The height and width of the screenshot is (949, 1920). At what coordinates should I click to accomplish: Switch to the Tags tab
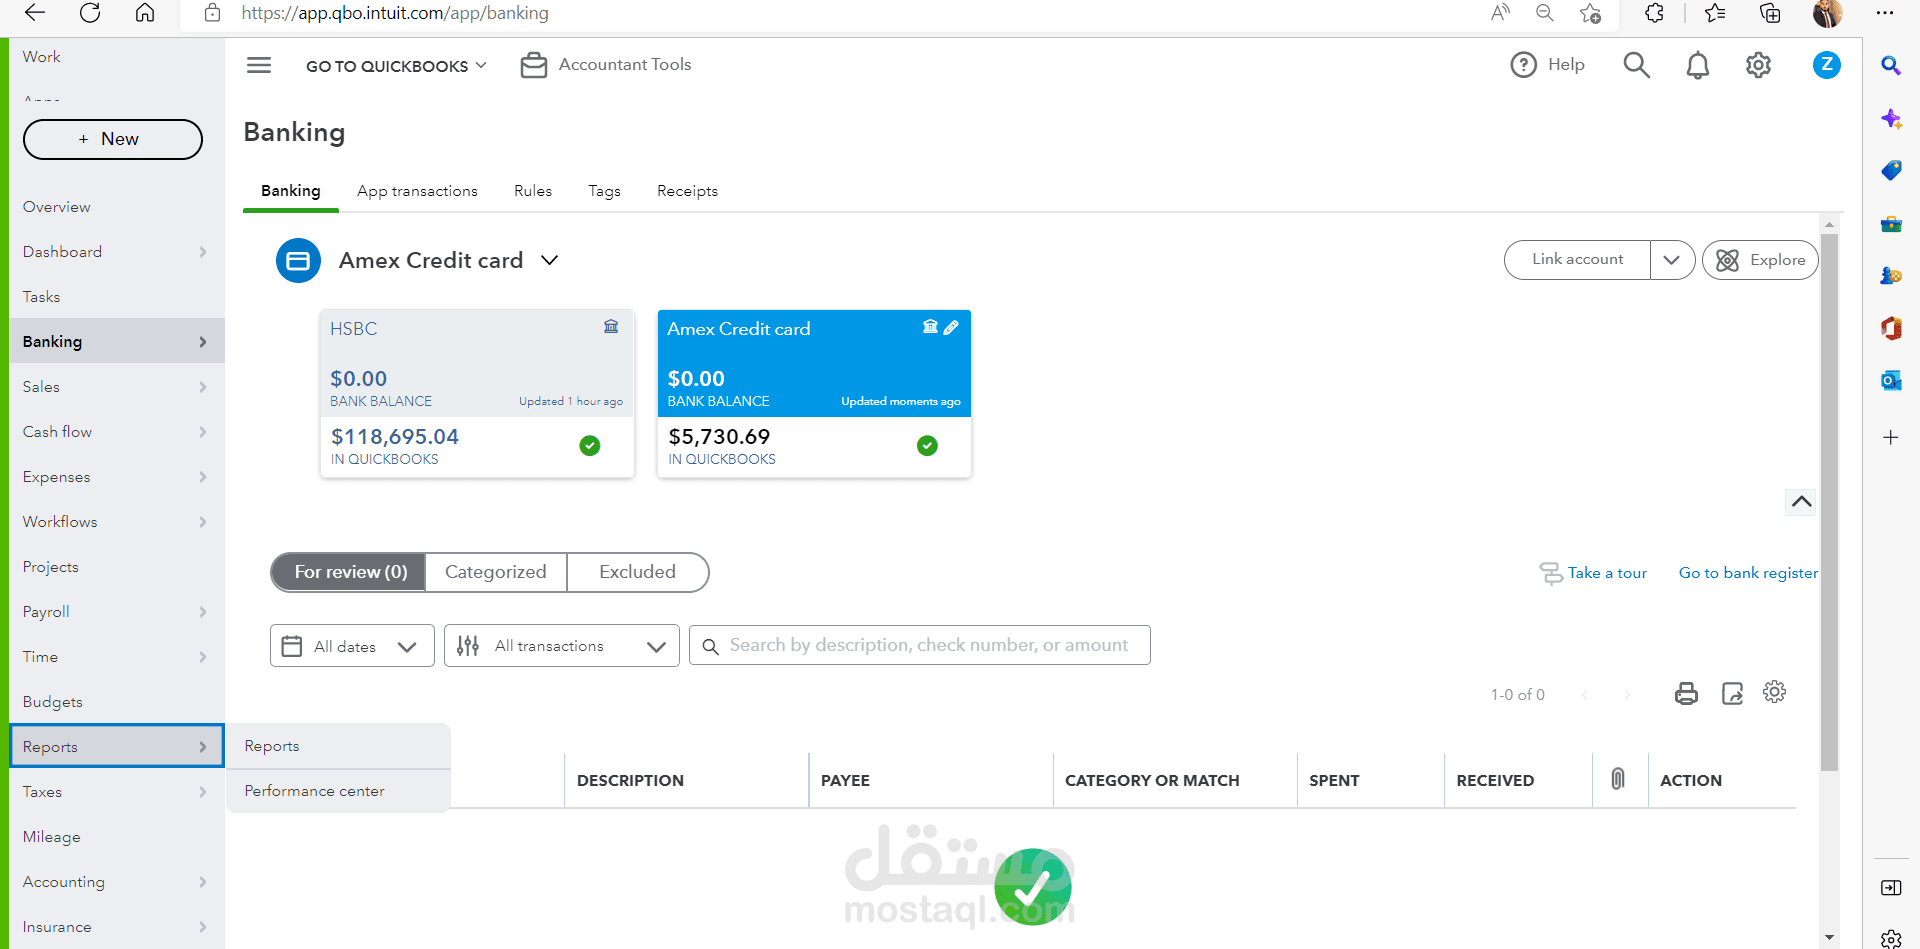604,191
